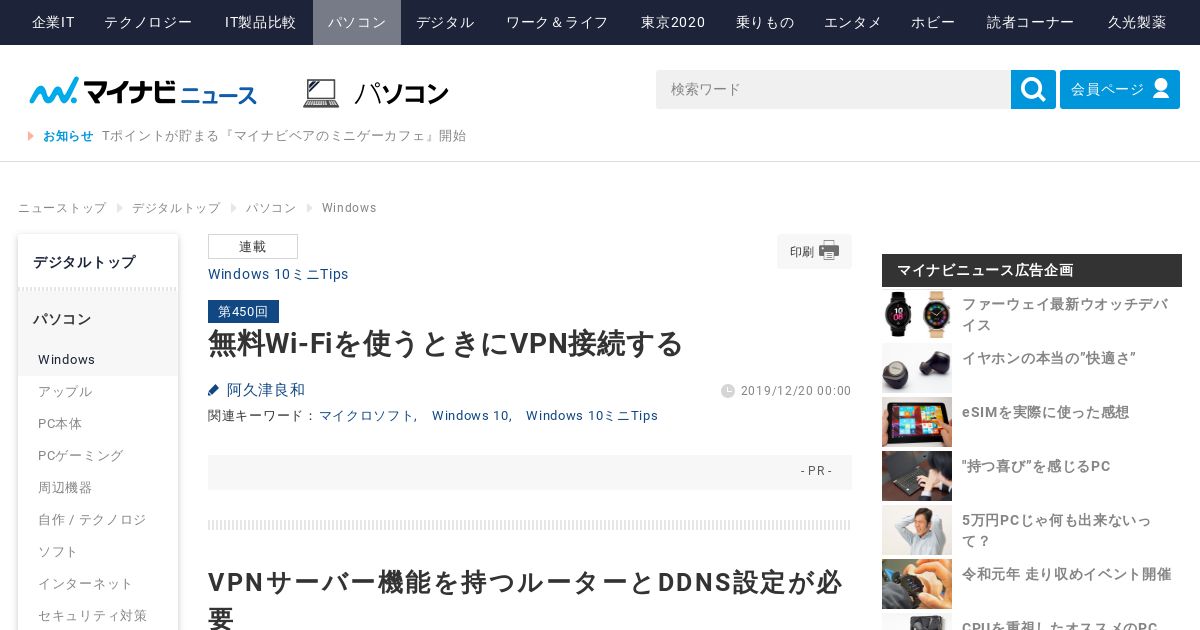The height and width of the screenshot is (630, 1200).
Task: Open the 読者コーナー menu item
Action: point(1031,22)
